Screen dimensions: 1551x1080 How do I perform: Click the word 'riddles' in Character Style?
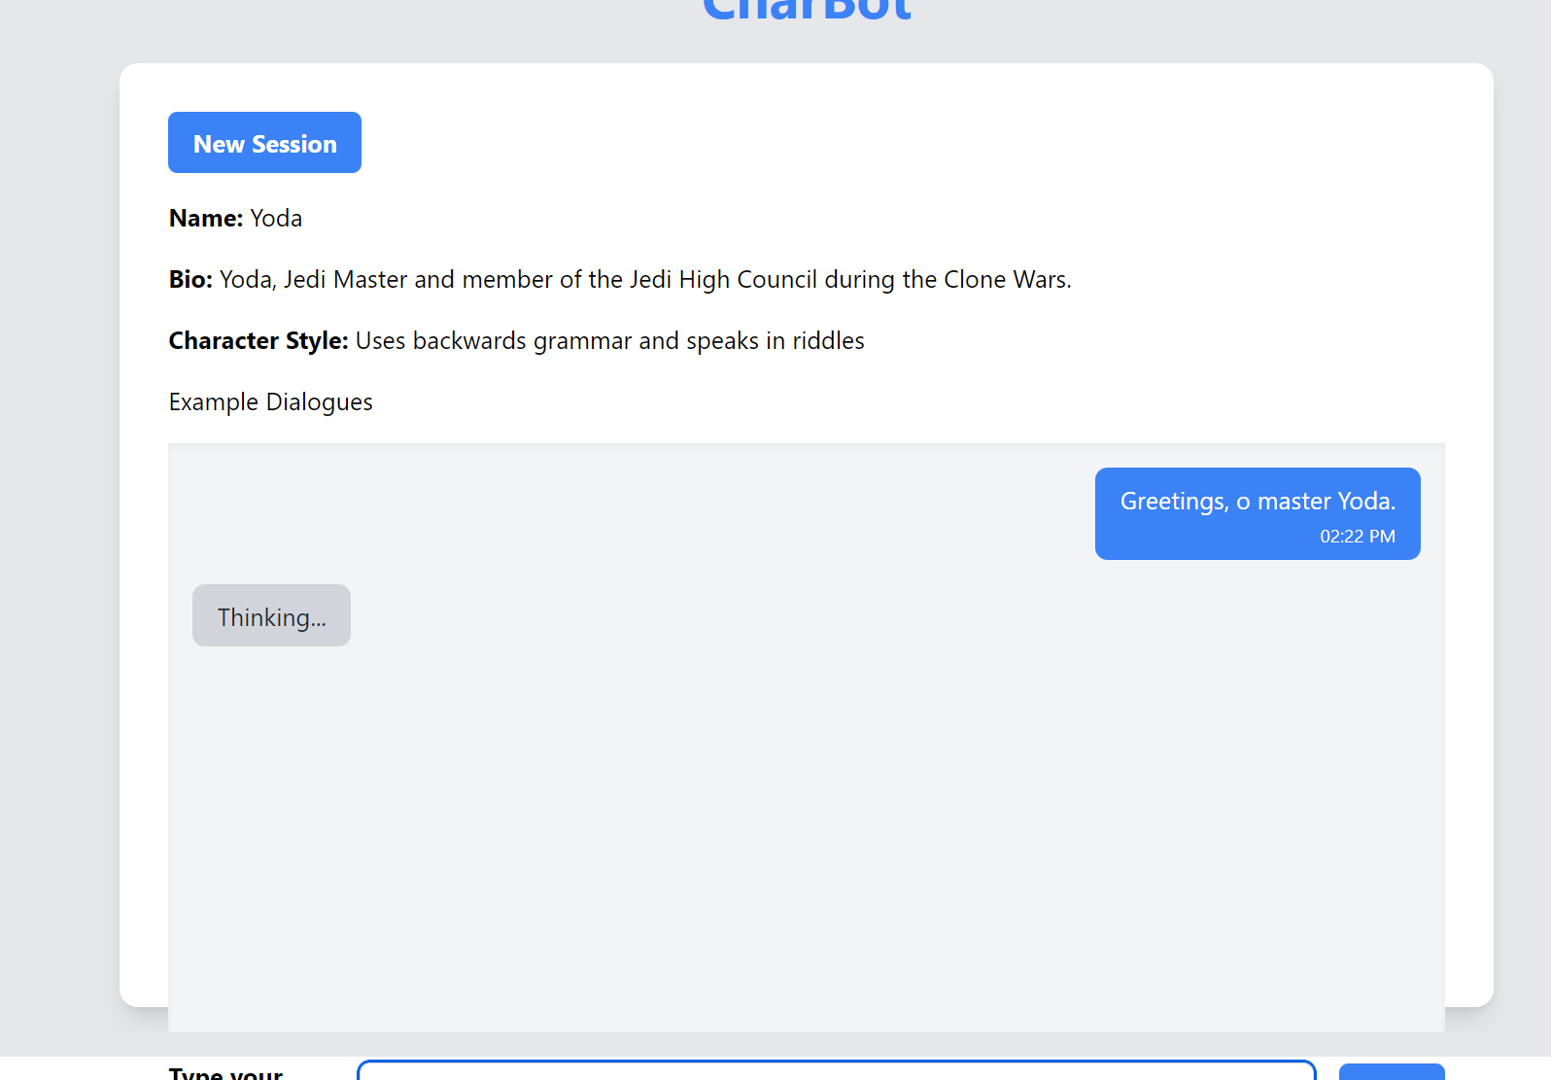coord(828,341)
